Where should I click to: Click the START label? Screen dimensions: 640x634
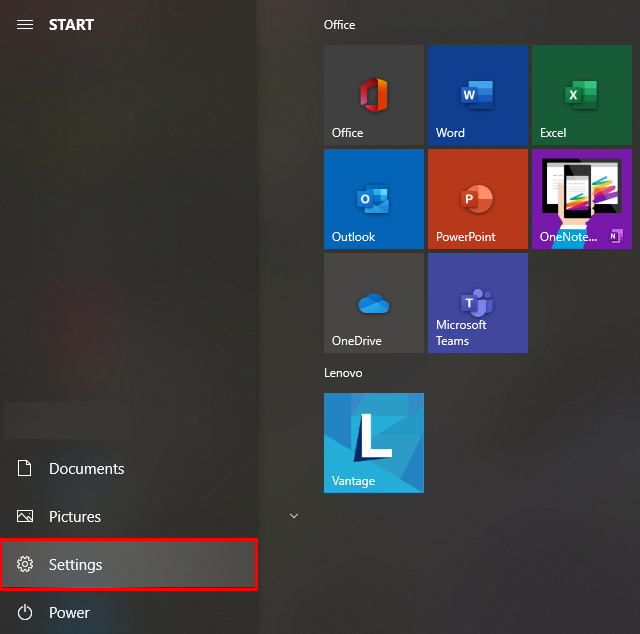pyautogui.click(x=71, y=25)
